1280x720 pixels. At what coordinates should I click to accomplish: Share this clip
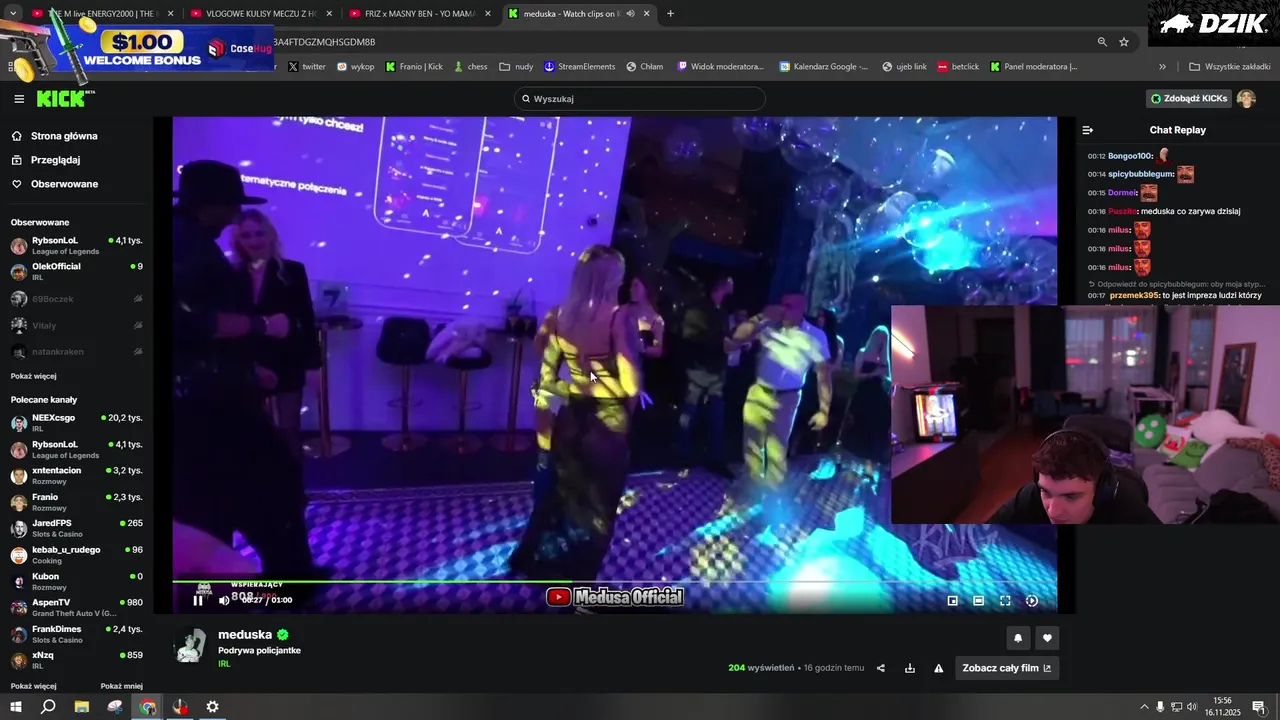point(881,668)
